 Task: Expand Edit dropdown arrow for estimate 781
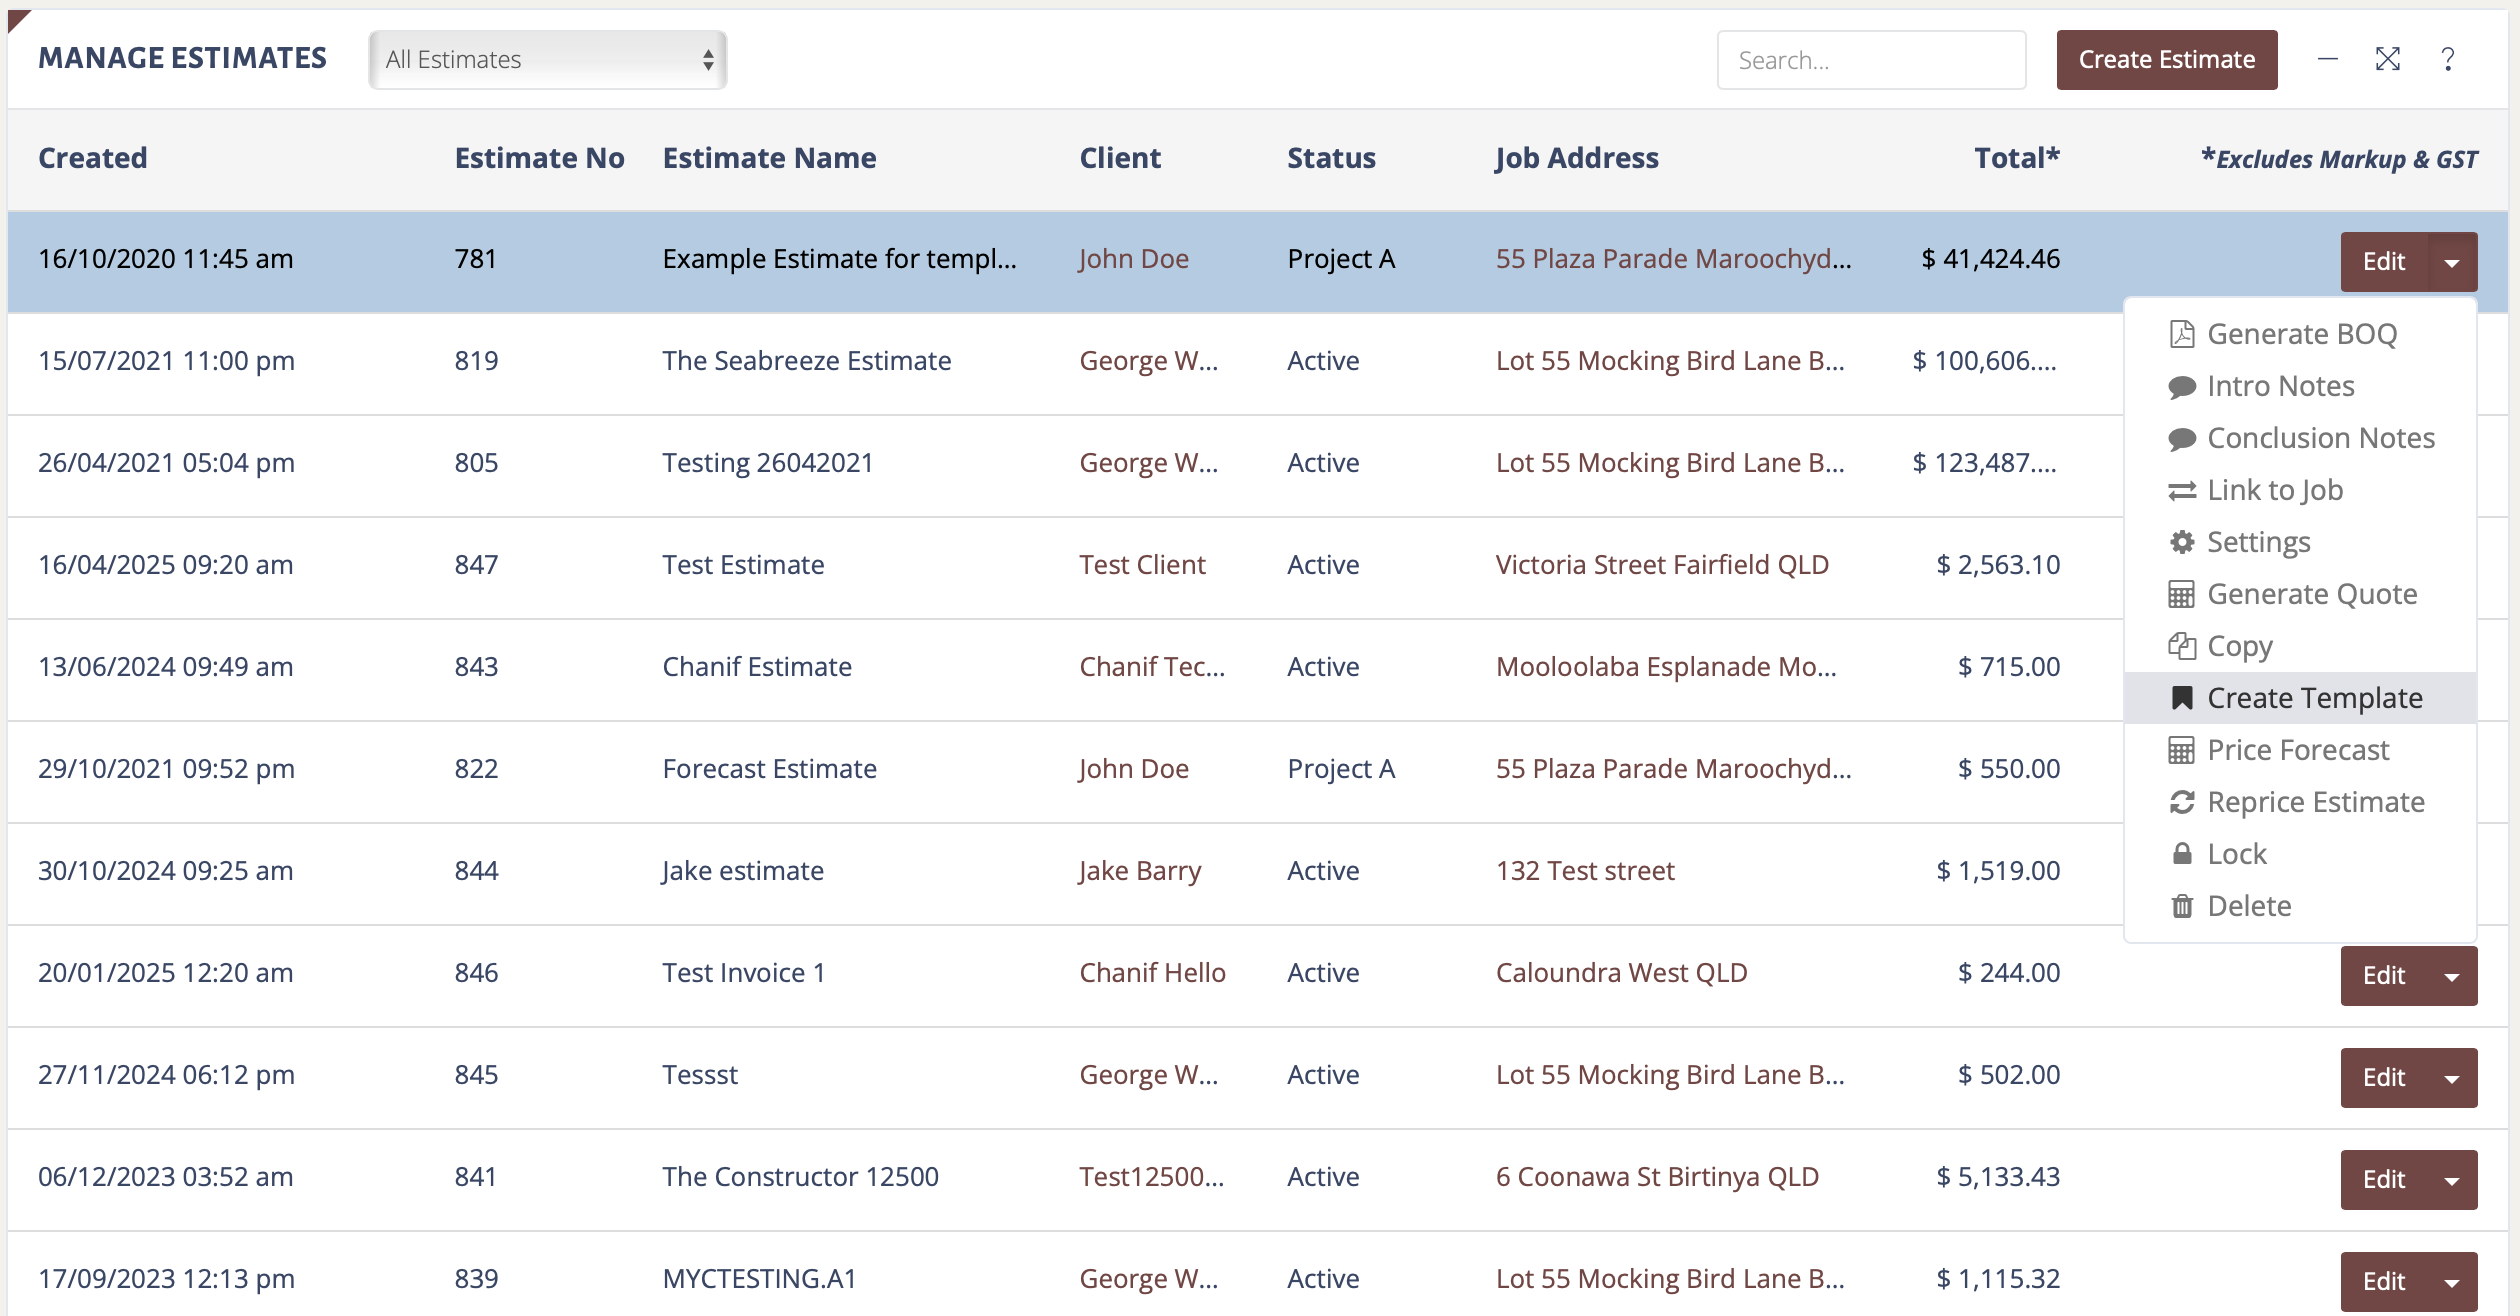pyautogui.click(x=2451, y=262)
